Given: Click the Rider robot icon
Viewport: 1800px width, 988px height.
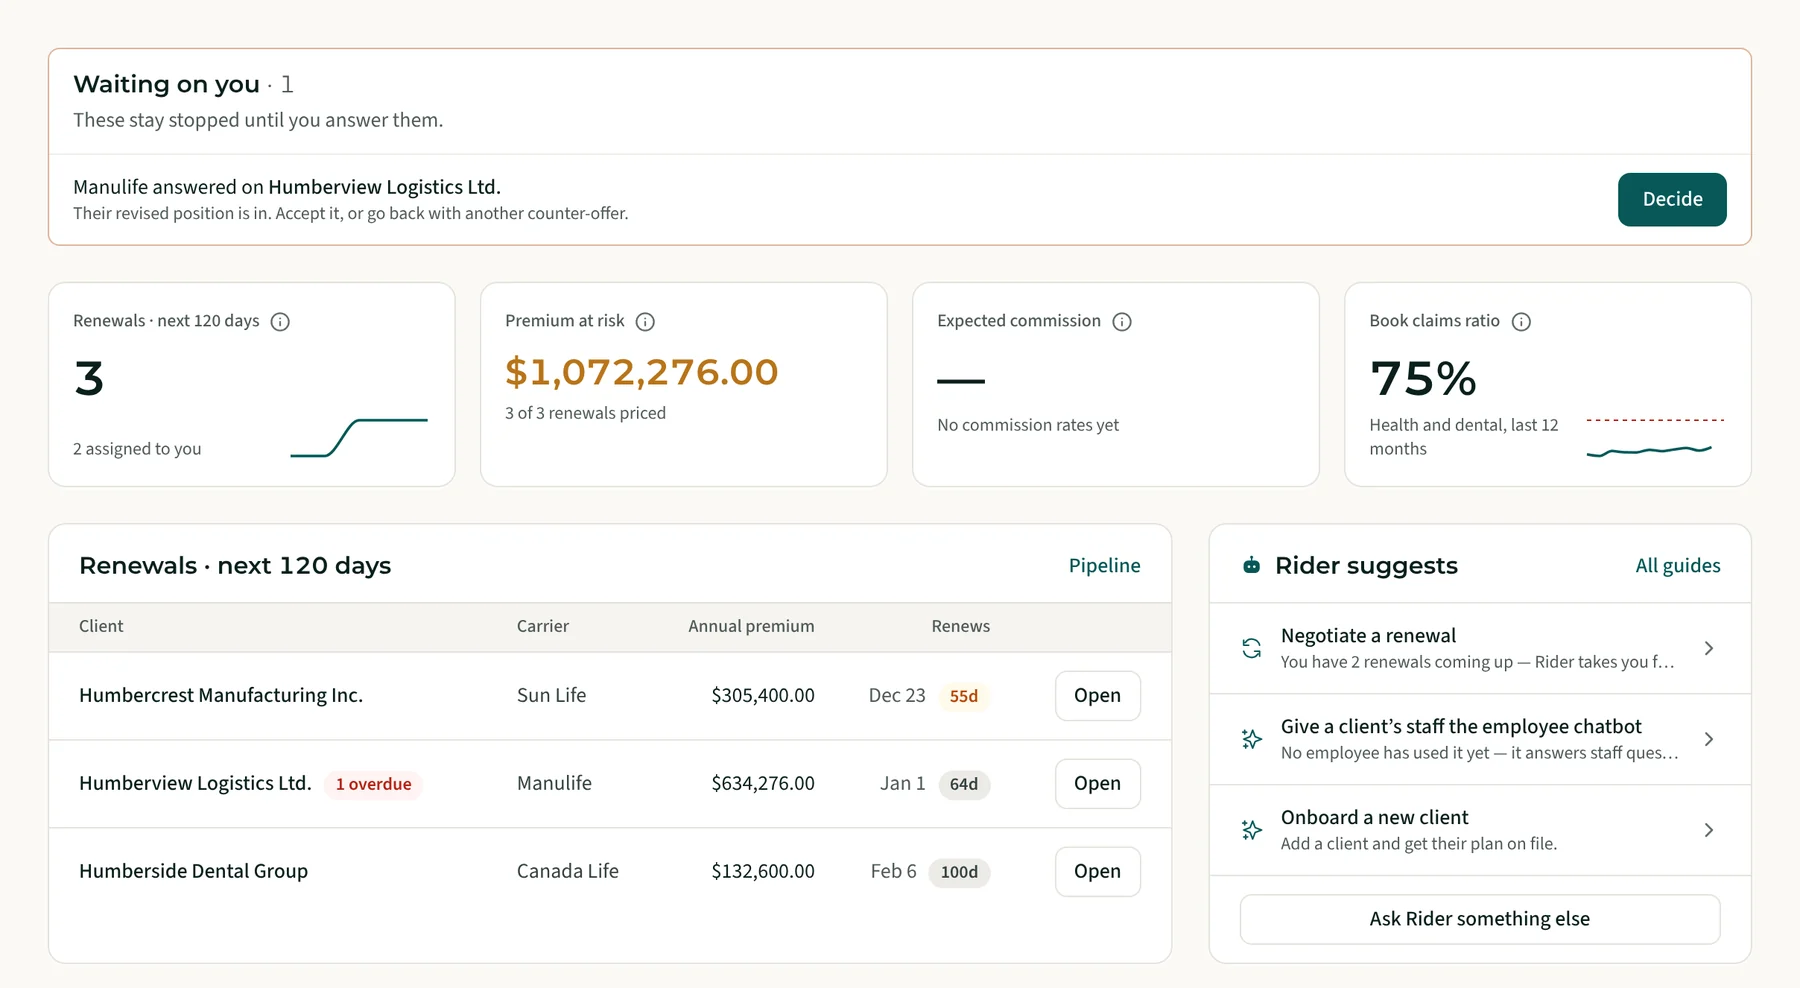Looking at the screenshot, I should click(1251, 566).
